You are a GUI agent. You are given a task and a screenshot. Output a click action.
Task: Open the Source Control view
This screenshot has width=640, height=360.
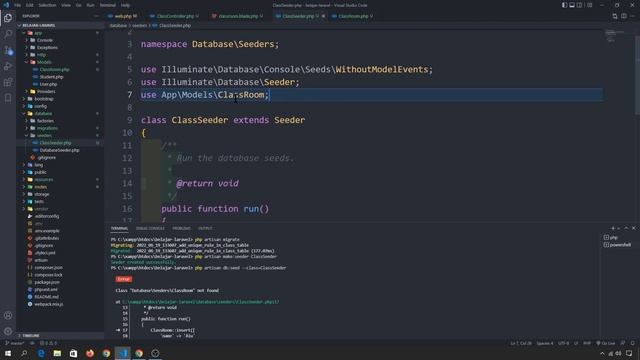(8, 50)
